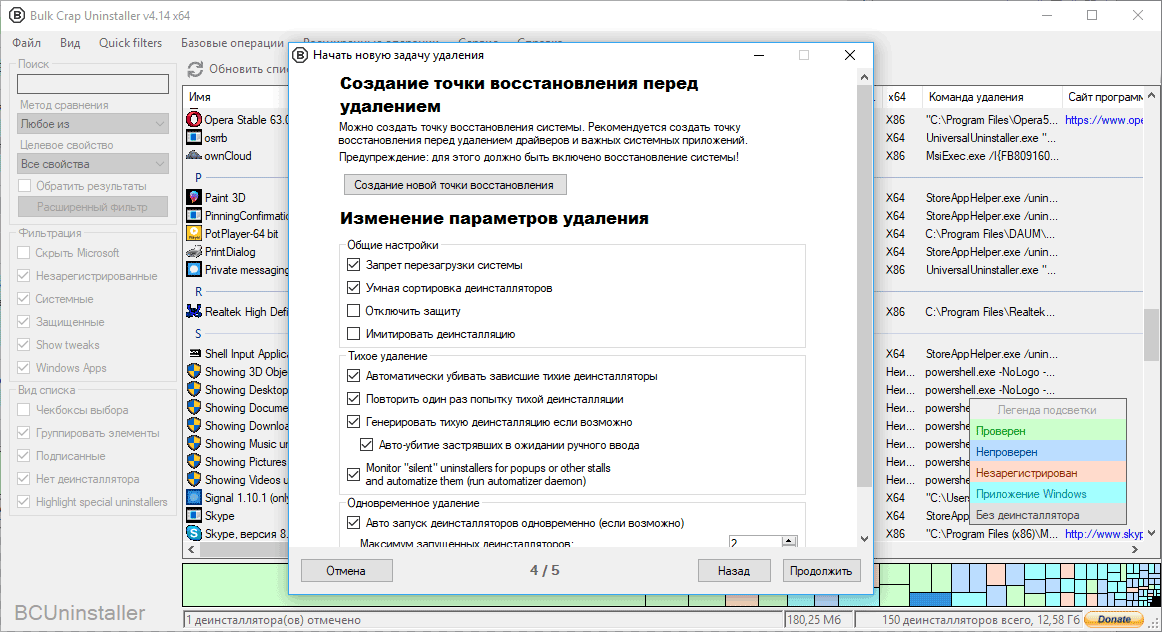Toggle Скрыть Microsoft filter checkbox
The image size is (1162, 632).
click(x=24, y=253)
